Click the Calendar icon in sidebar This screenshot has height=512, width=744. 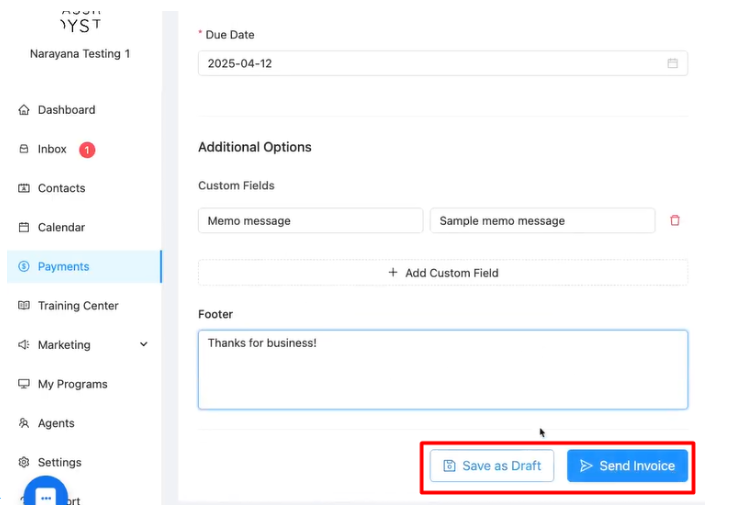point(24,228)
